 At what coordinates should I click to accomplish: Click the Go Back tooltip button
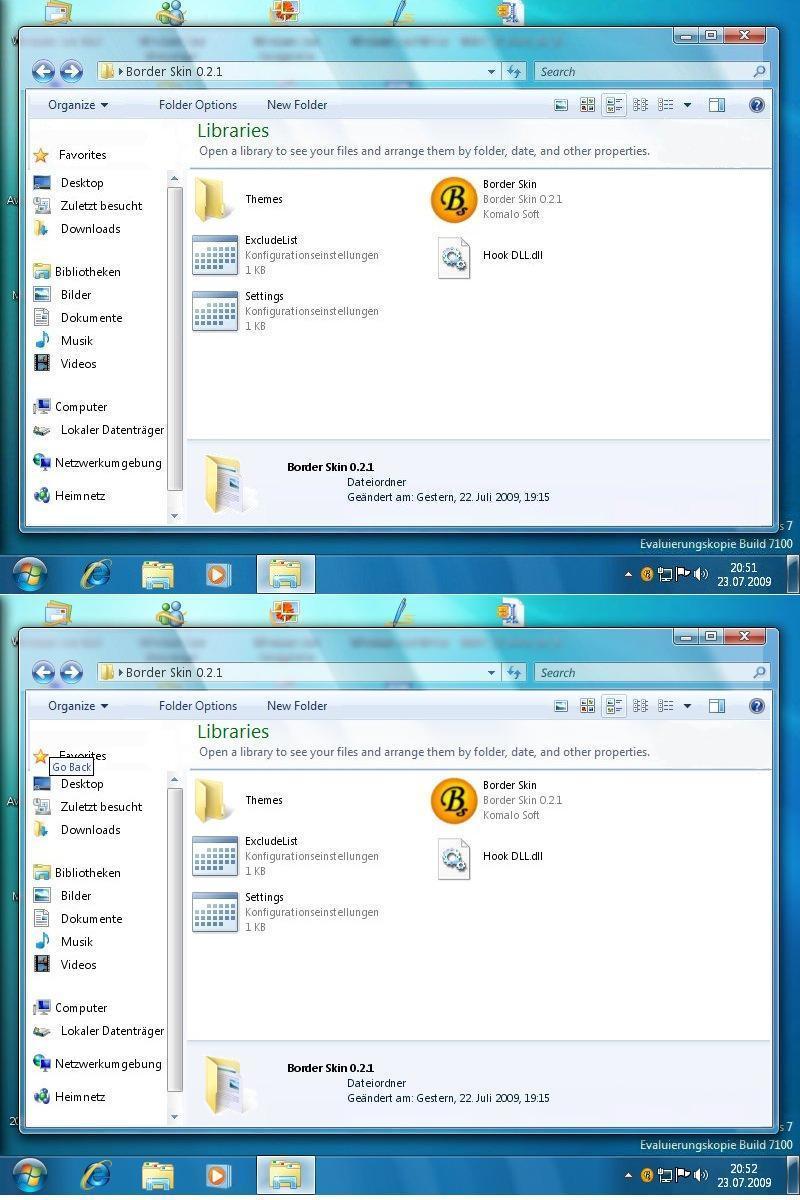[x=71, y=767]
